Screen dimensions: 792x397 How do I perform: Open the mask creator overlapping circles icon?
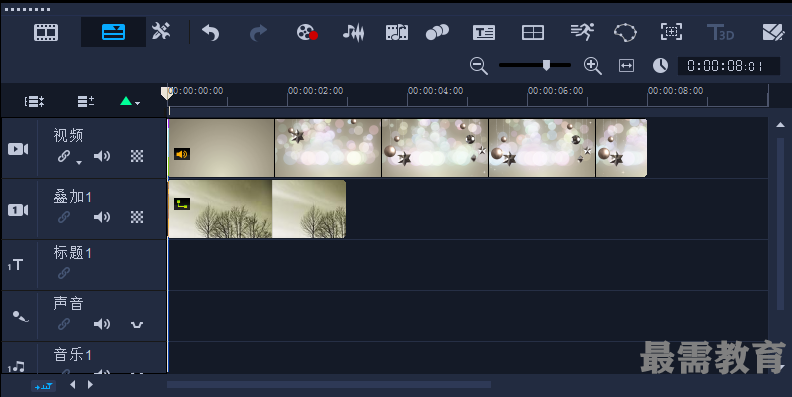tap(437, 32)
